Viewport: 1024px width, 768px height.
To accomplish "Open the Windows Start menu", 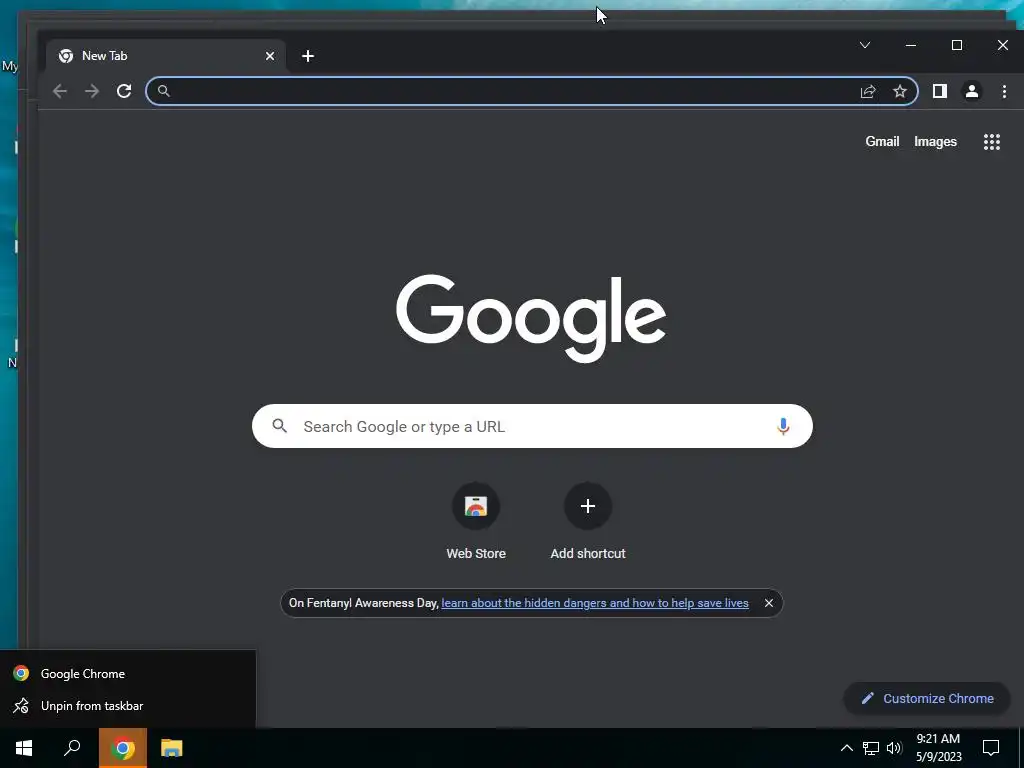I will [24, 748].
